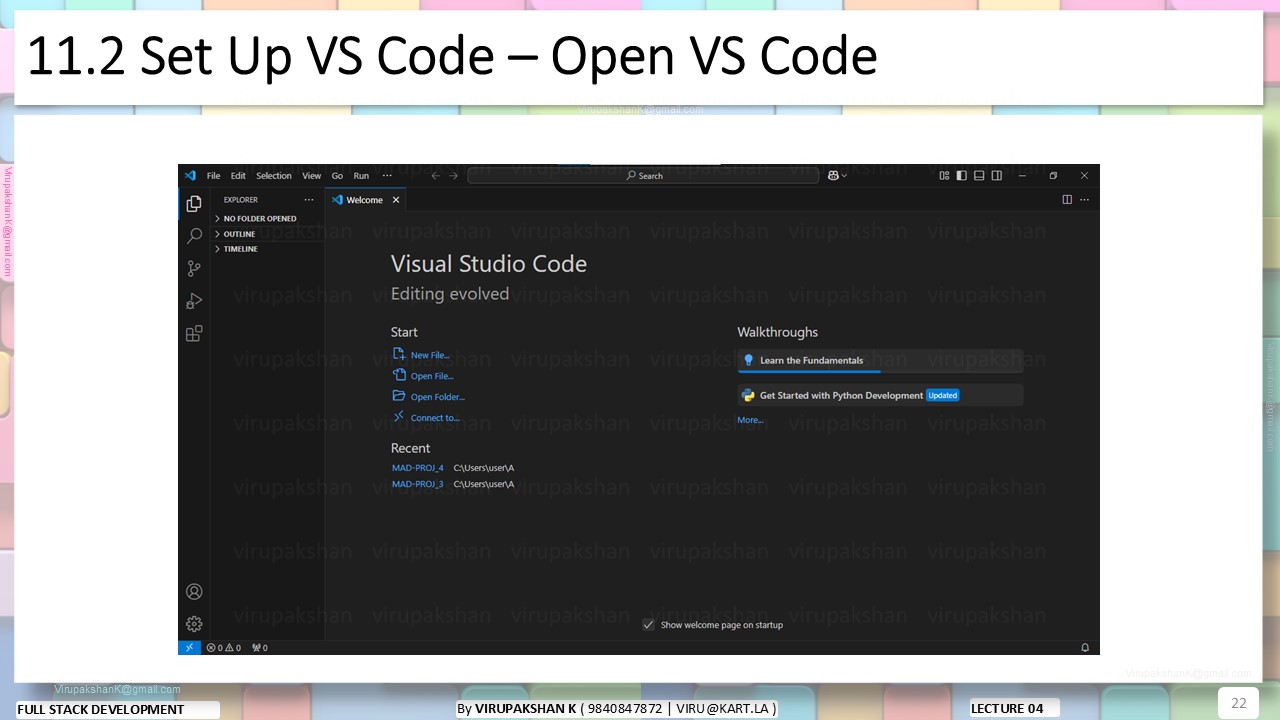Split the editor to the right
Image resolution: width=1280 pixels, height=720 pixels.
click(x=1067, y=200)
